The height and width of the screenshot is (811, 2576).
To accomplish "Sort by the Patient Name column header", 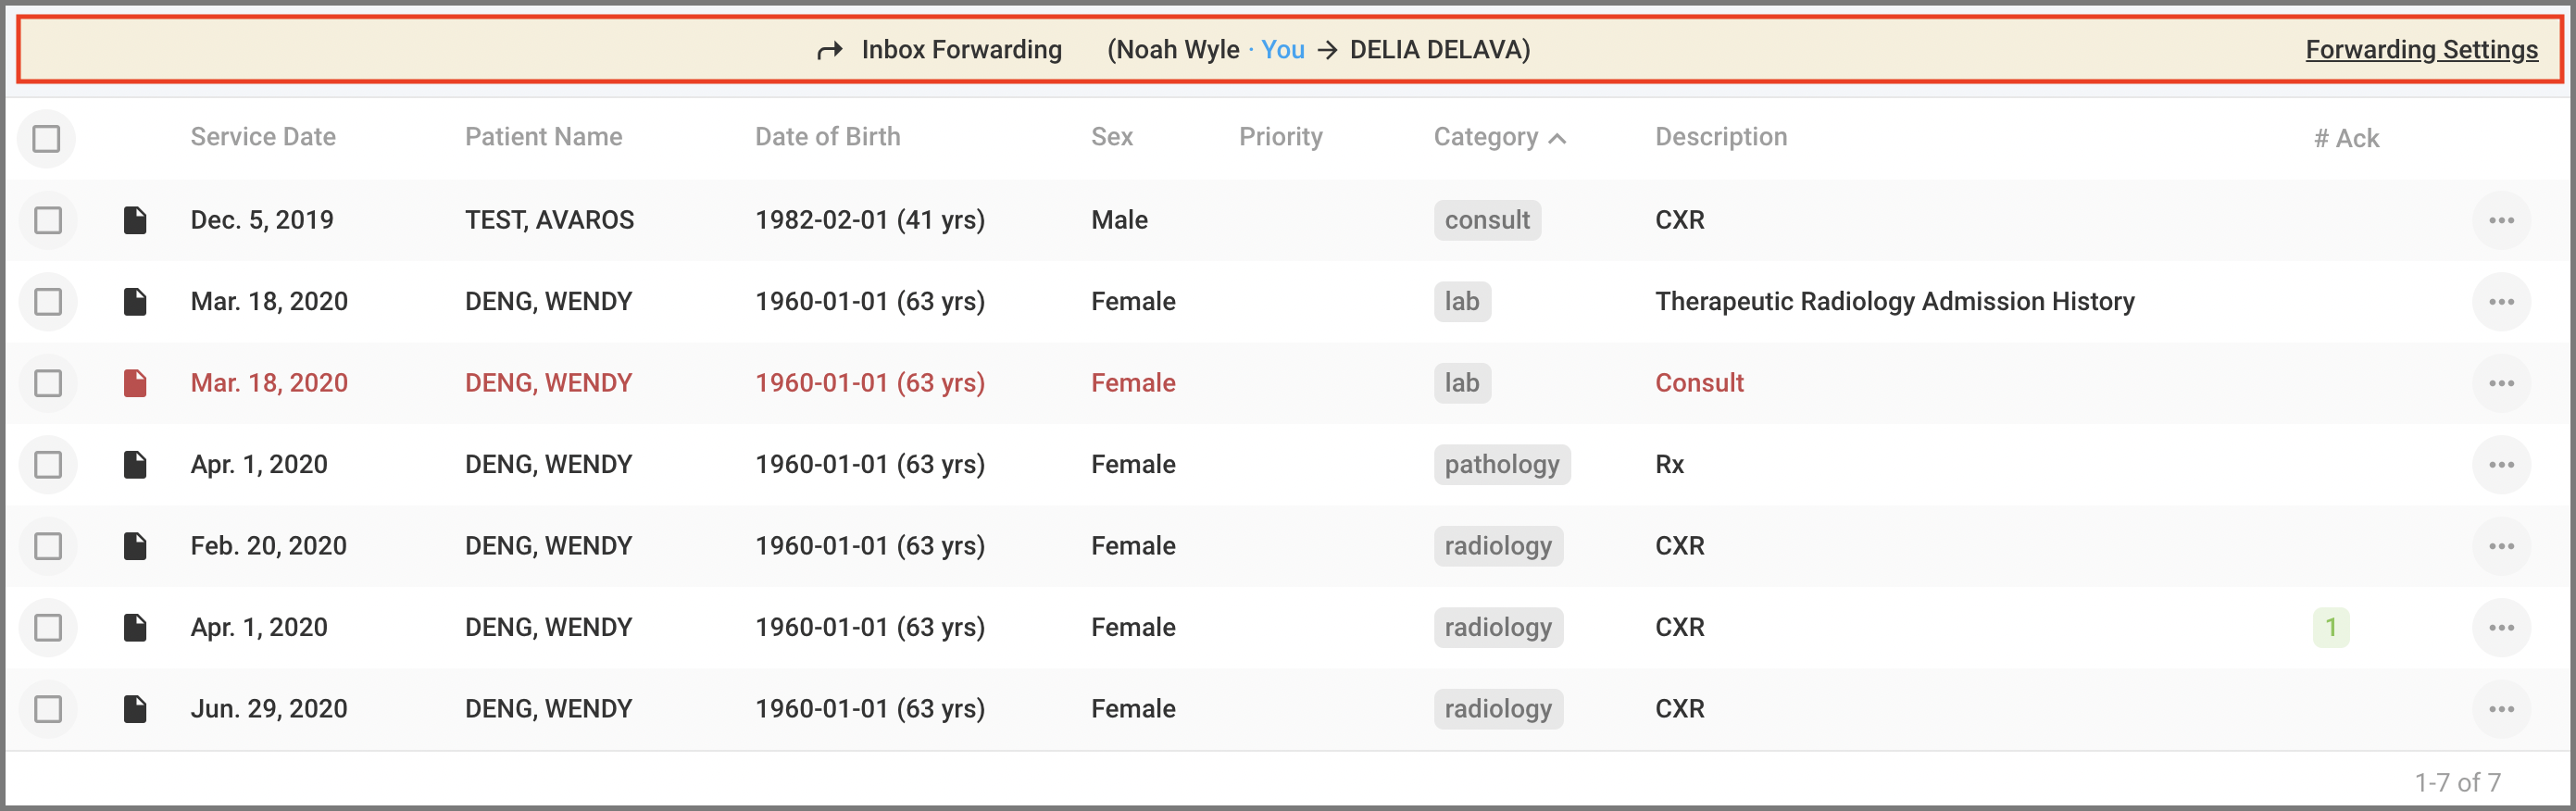I will [543, 137].
